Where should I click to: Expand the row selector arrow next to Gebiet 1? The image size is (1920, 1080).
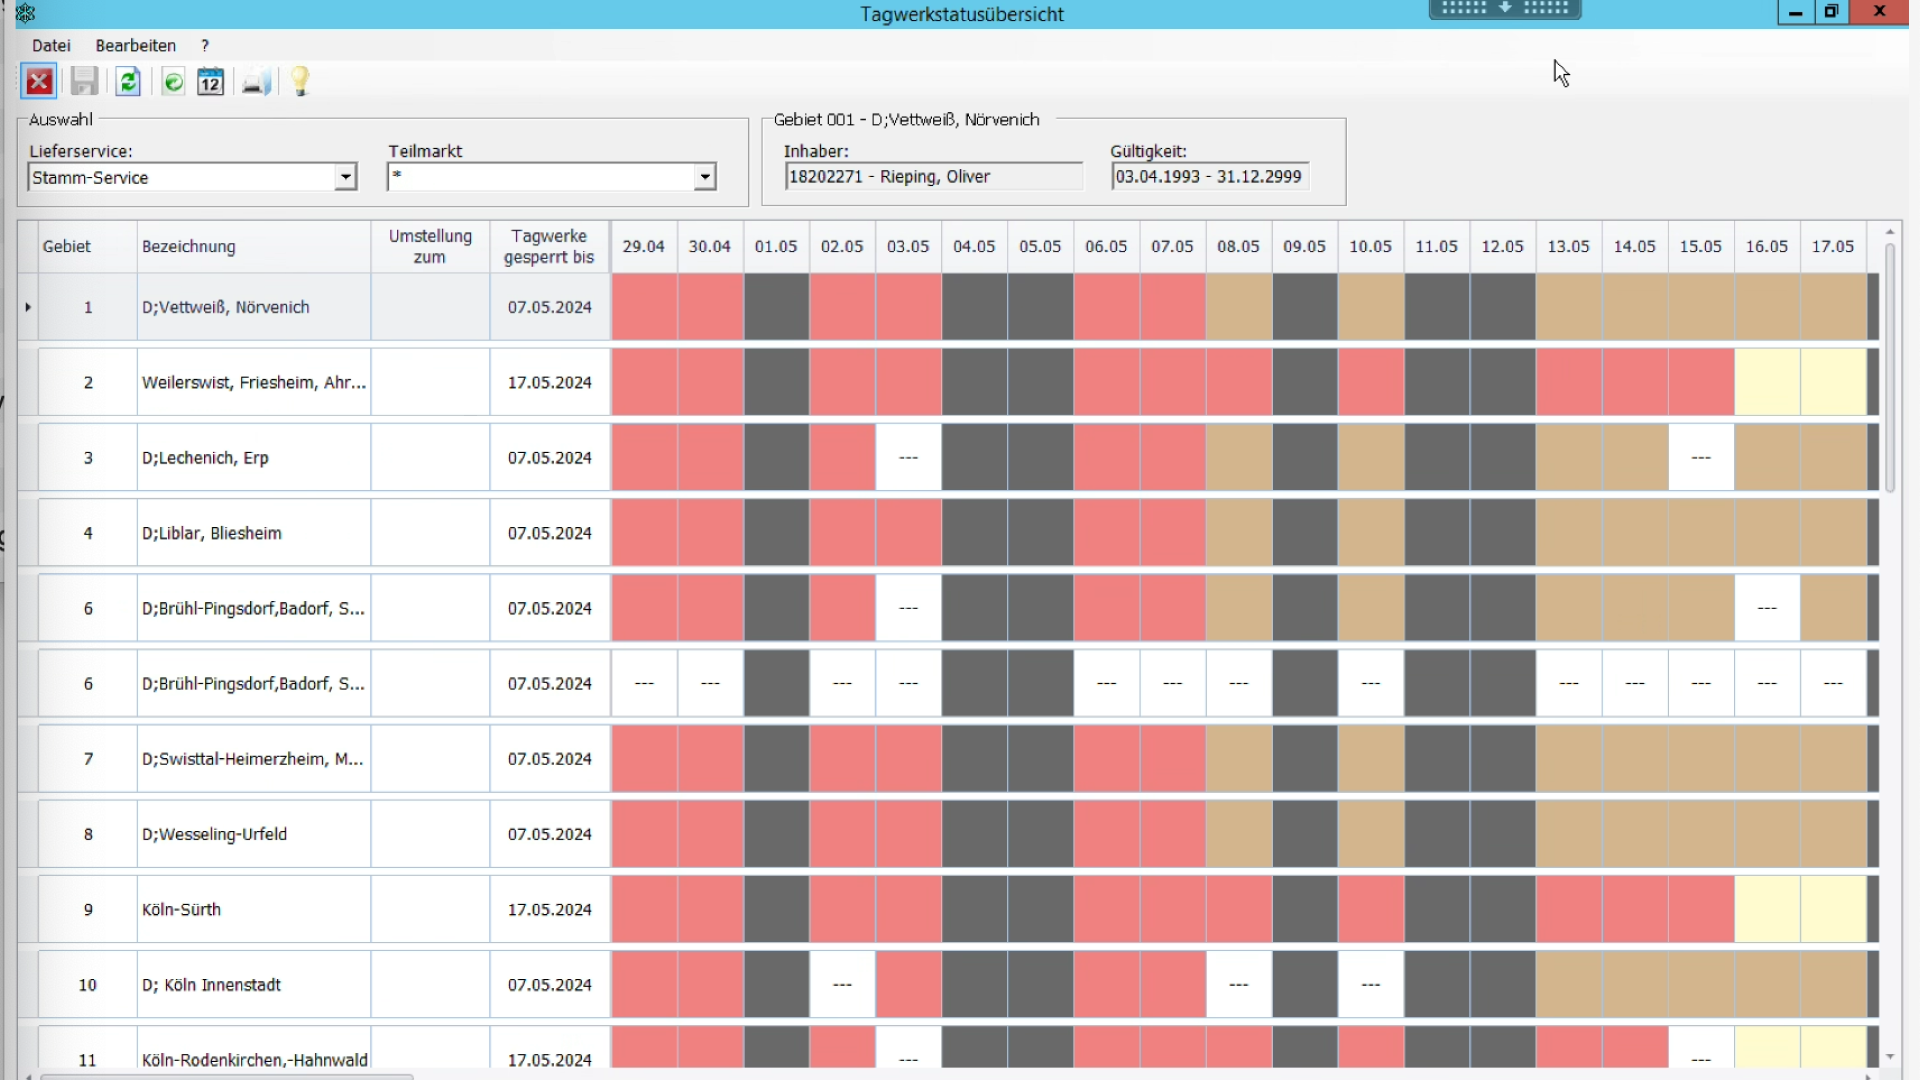27,307
